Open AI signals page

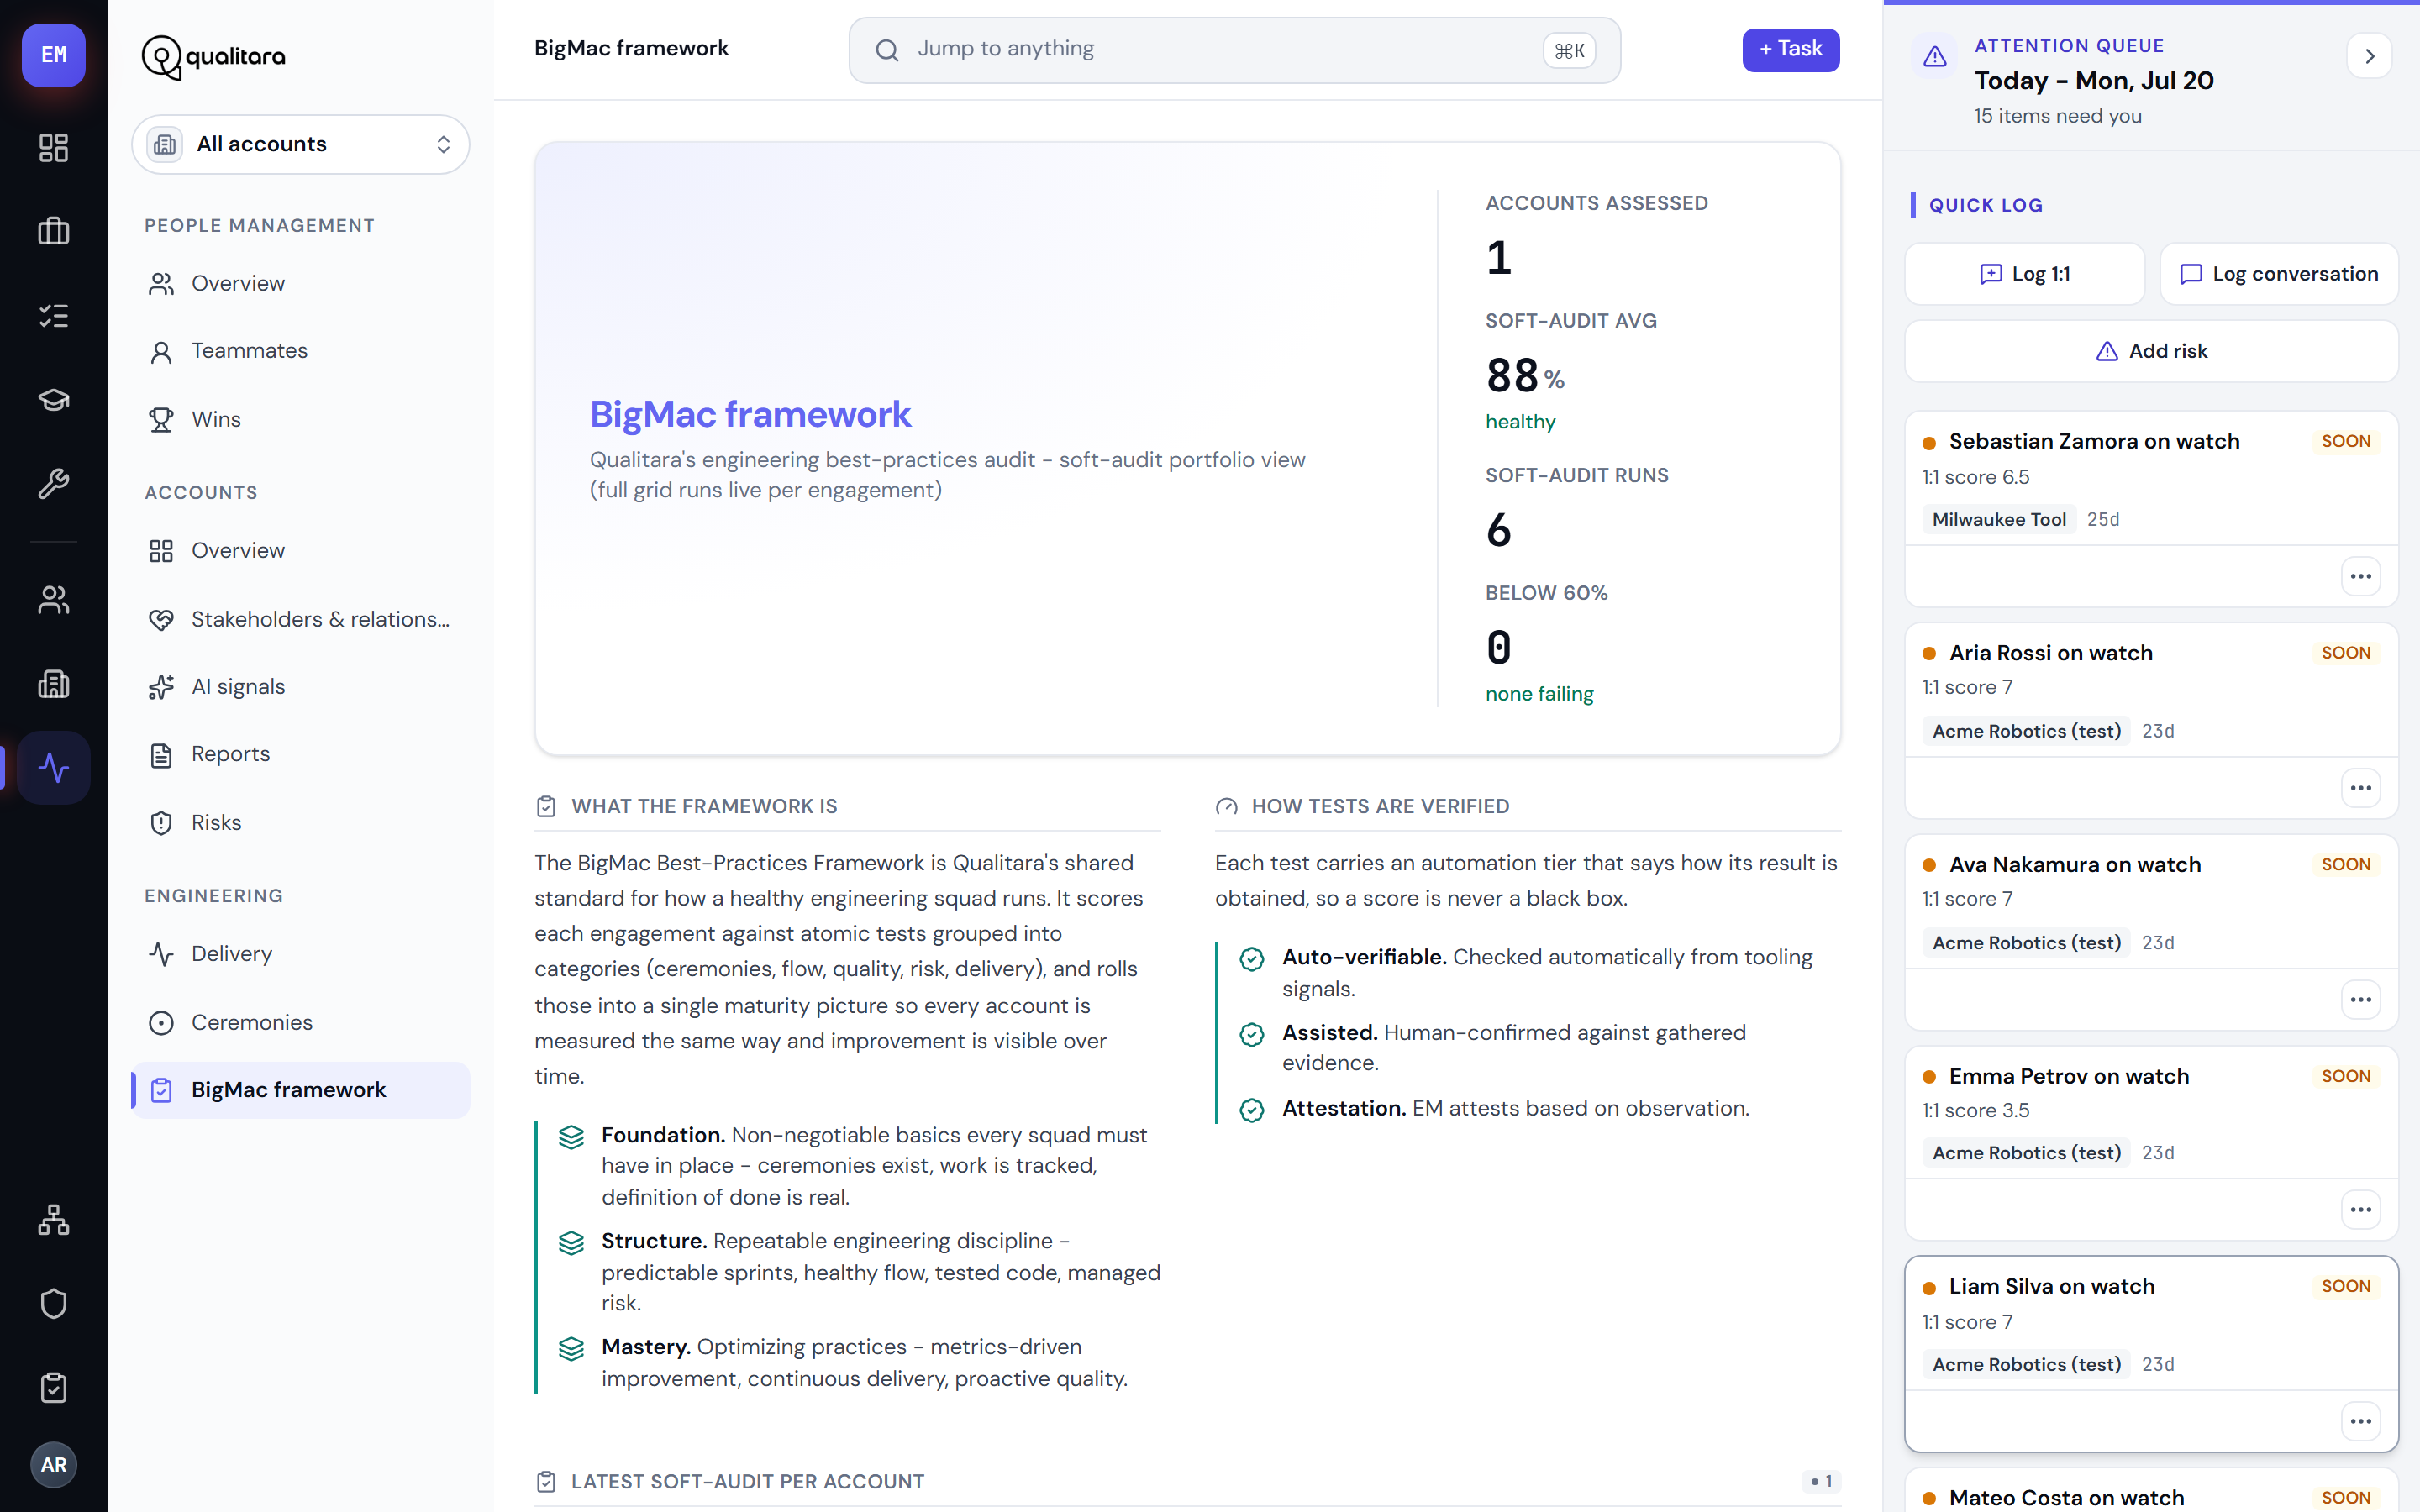coord(301,687)
